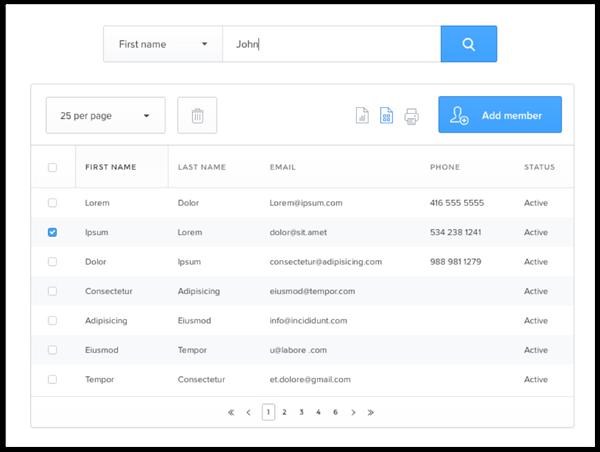Click the magnifier search button
The image size is (600, 452).
pos(468,44)
